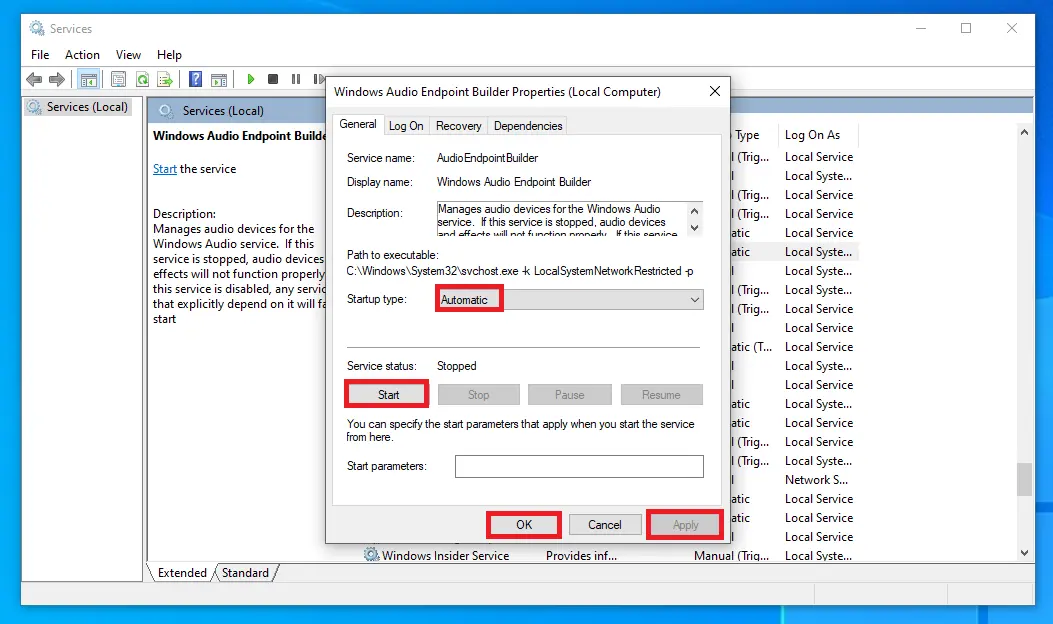Click the Forward arrow in the Services toolbar
The height and width of the screenshot is (624, 1053).
(57, 79)
